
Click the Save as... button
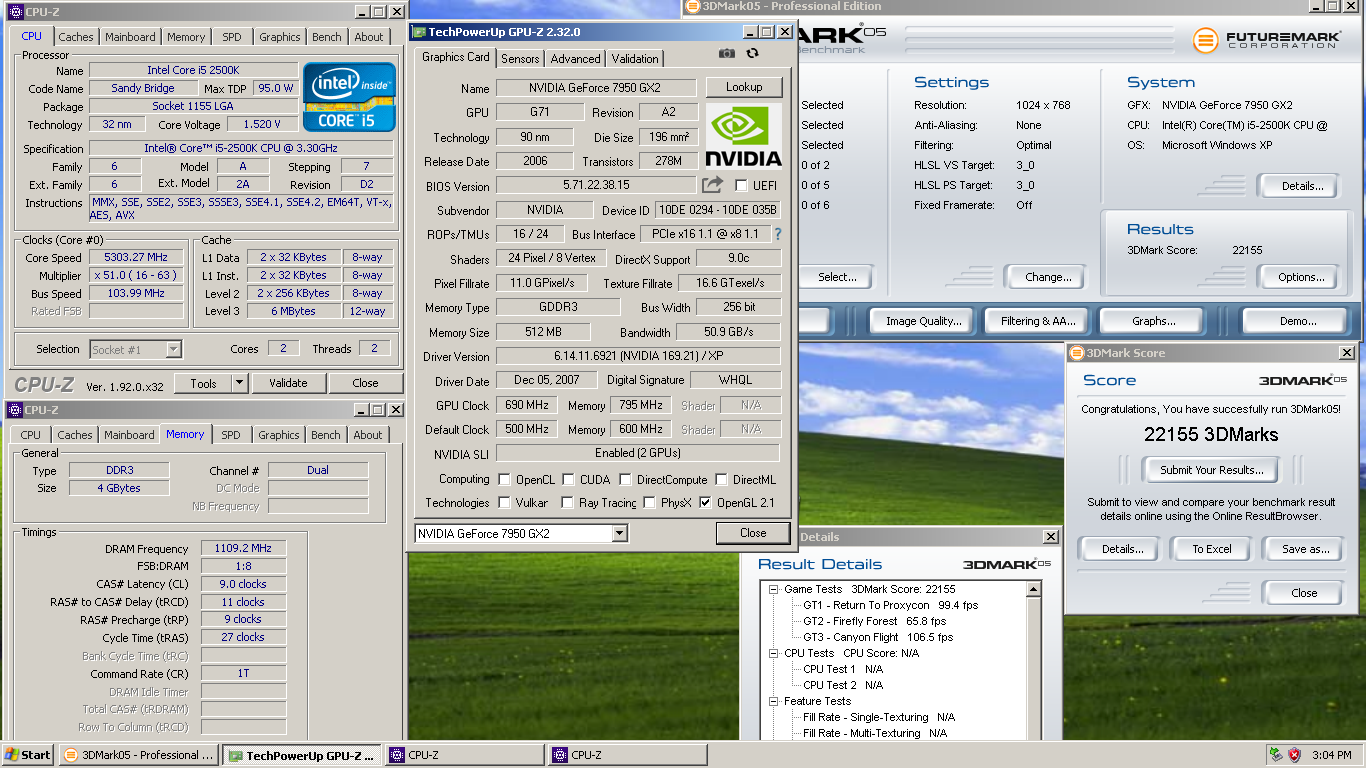1305,549
